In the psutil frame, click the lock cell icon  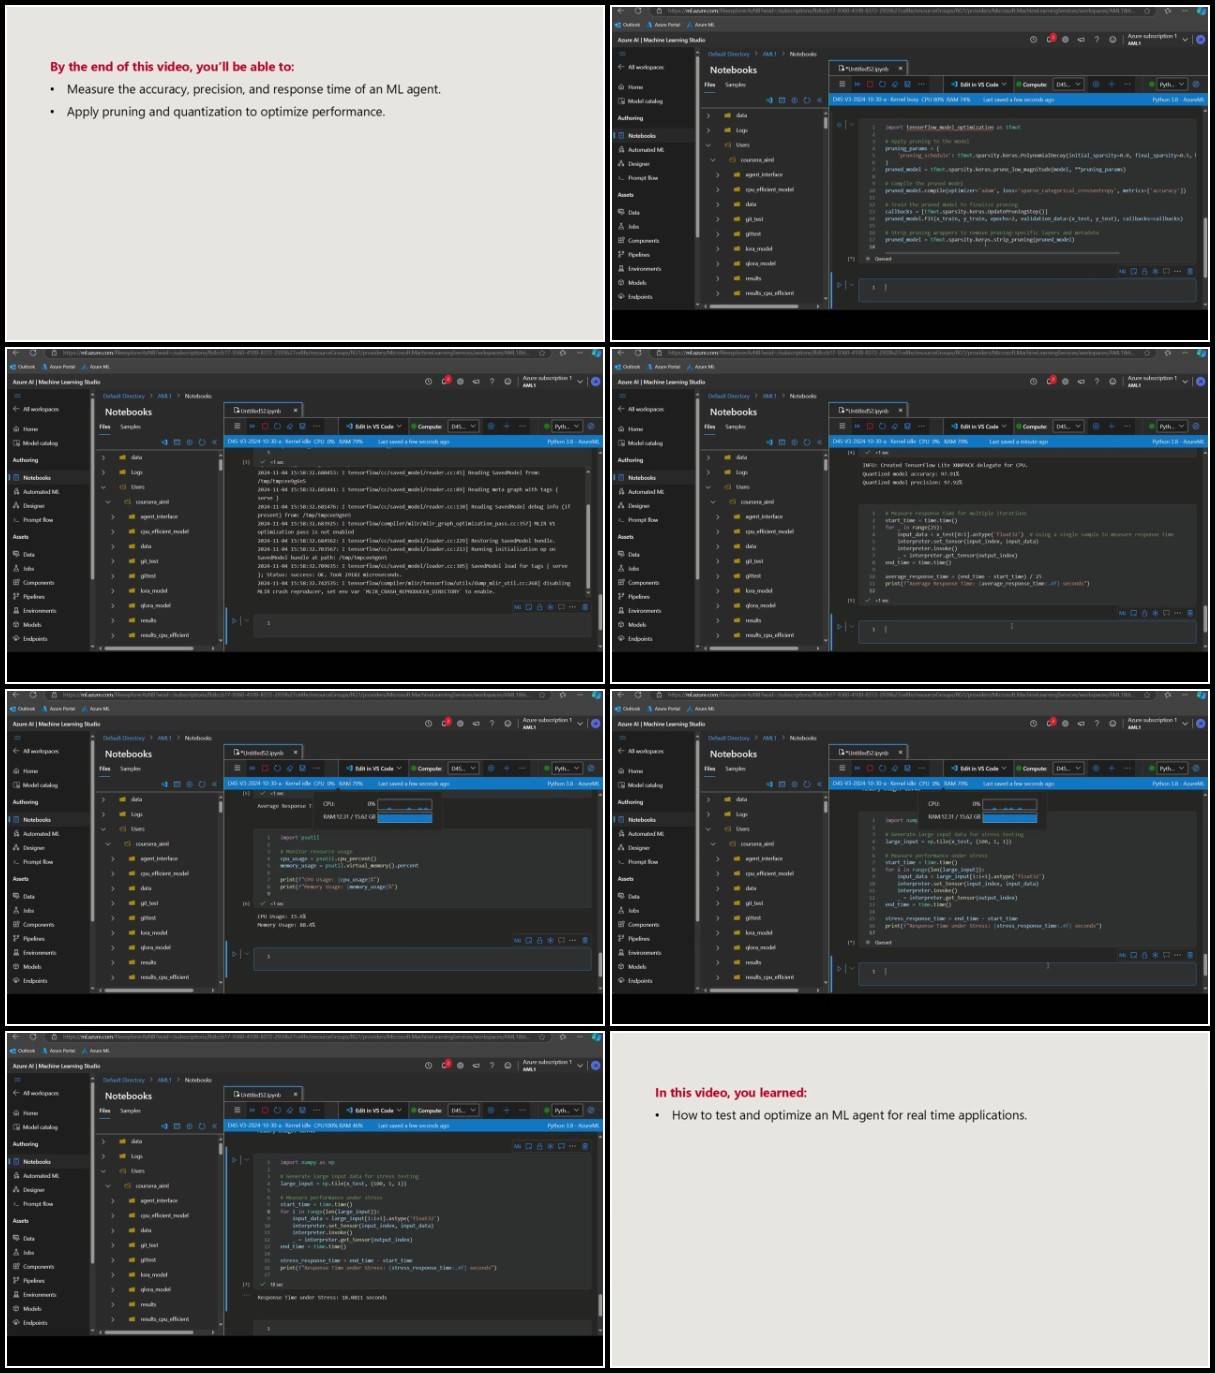pyautogui.click(x=539, y=940)
